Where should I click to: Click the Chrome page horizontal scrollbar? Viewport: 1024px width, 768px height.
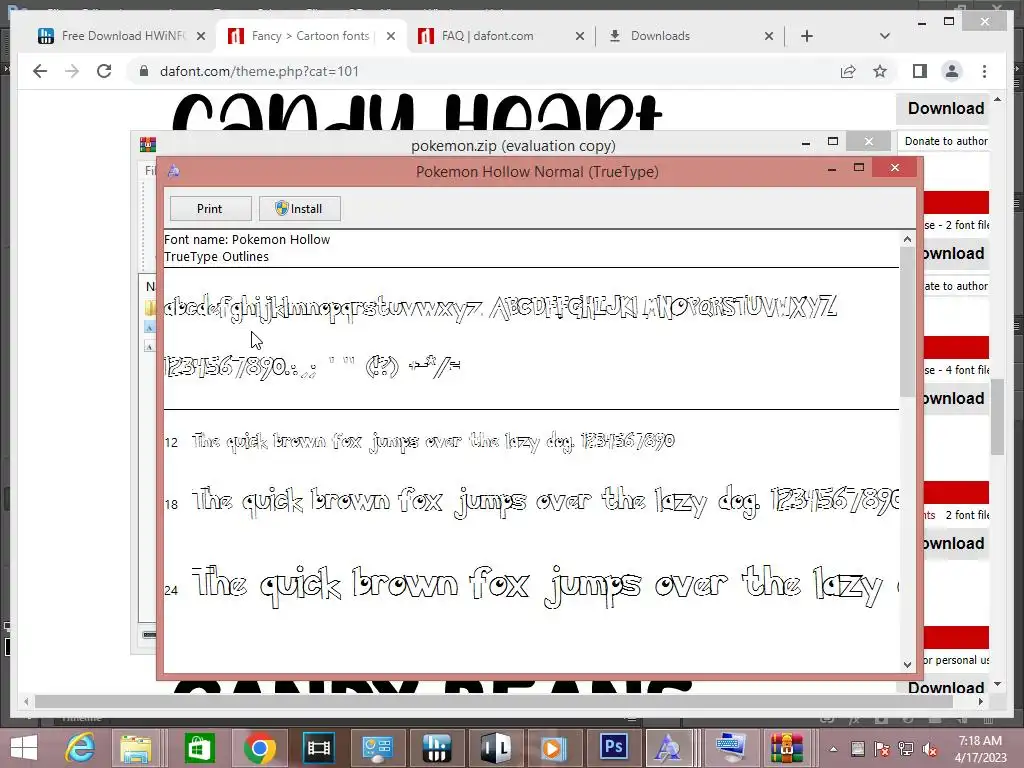[494, 701]
